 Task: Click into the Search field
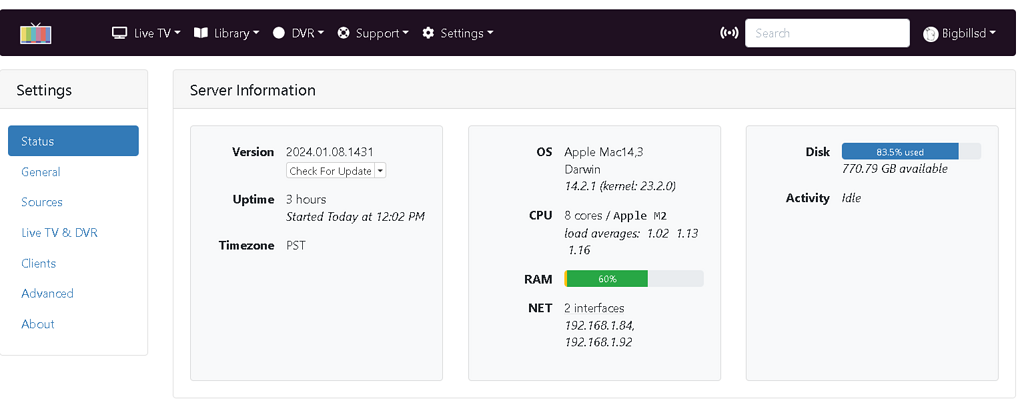(827, 33)
